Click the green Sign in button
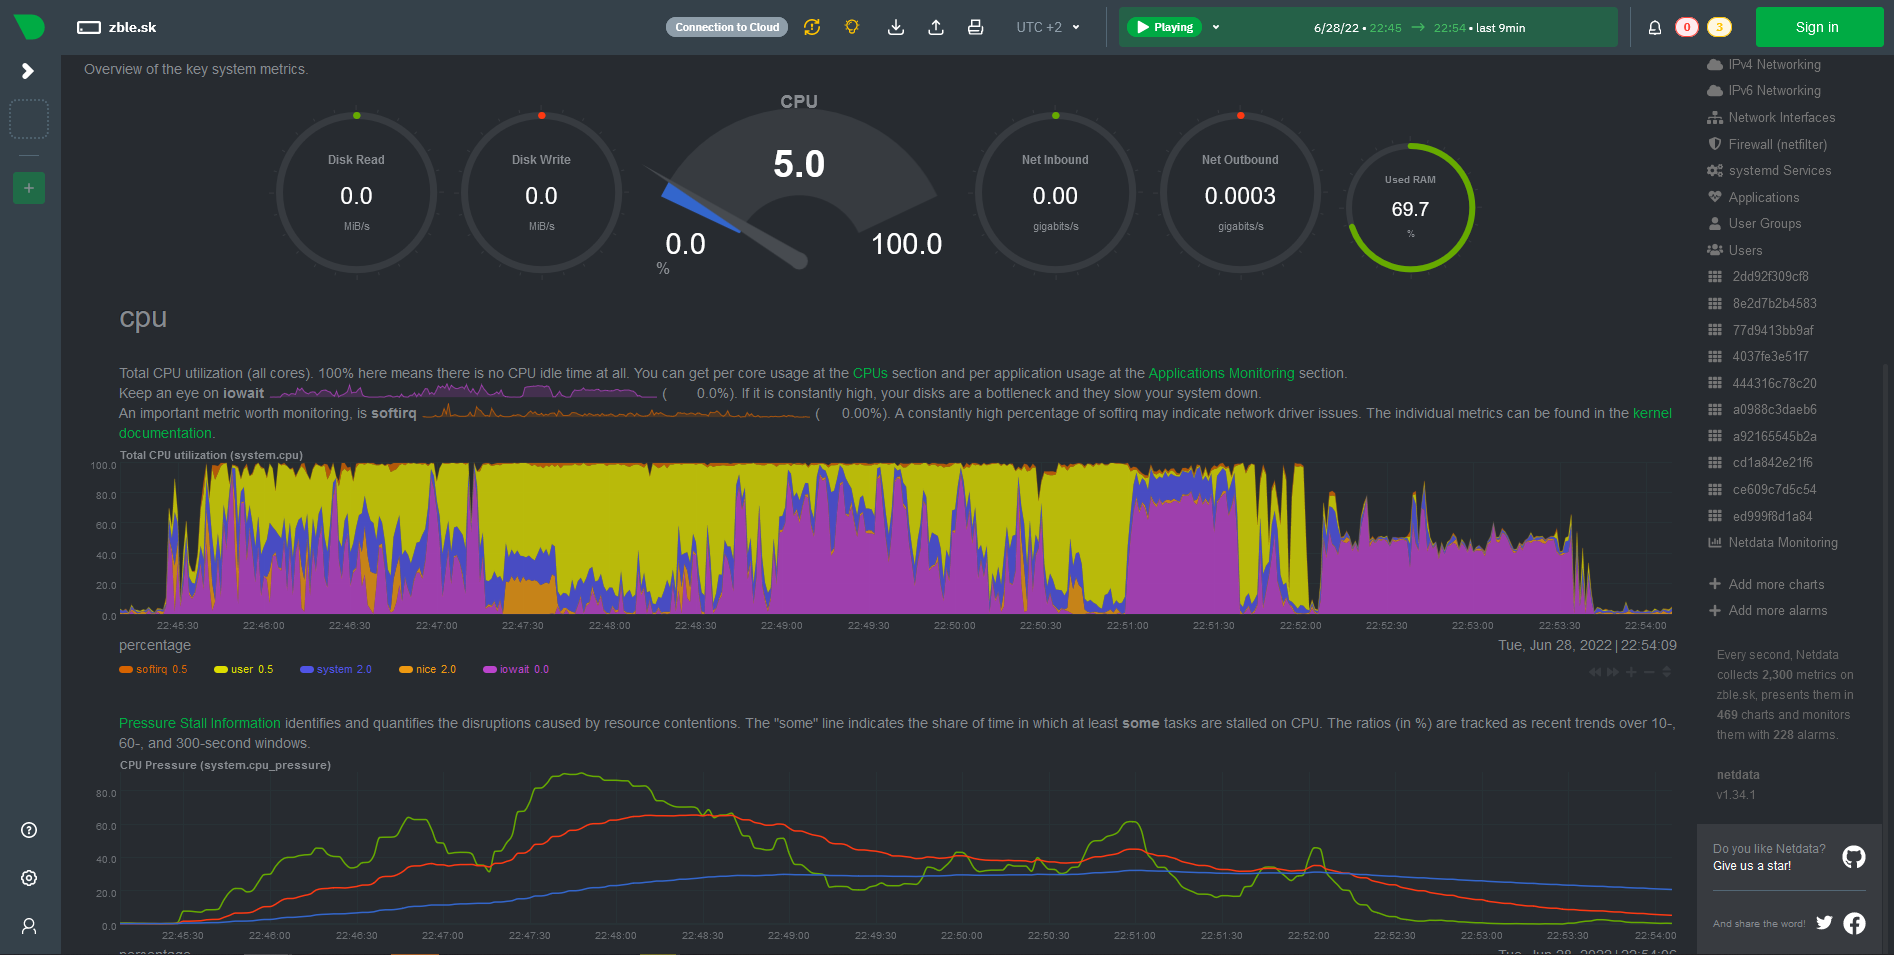The width and height of the screenshot is (1894, 955). [x=1817, y=27]
